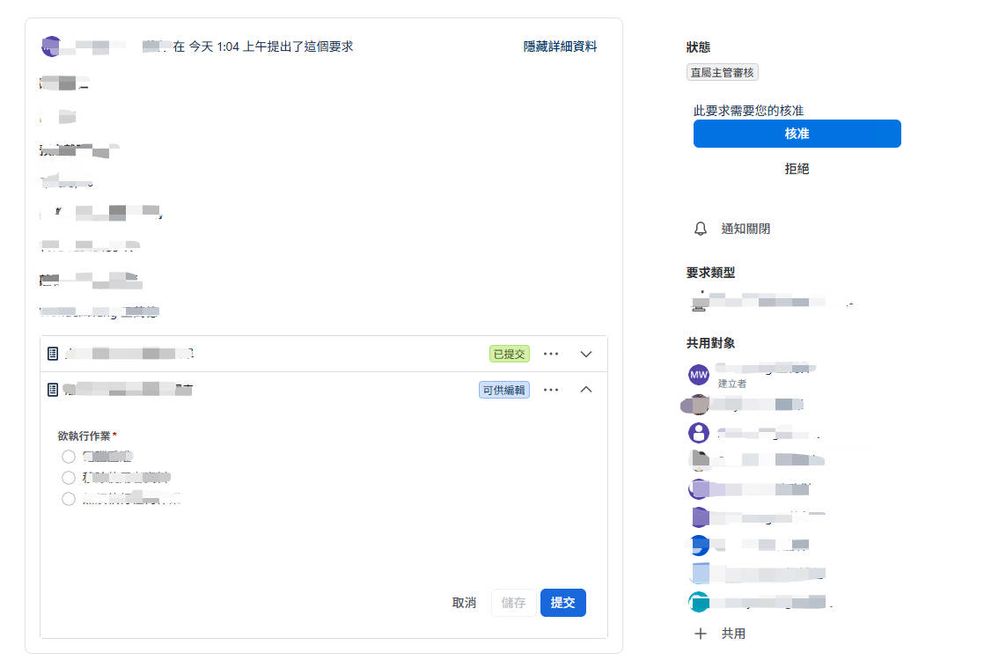
Task: Submit the form with 提交
Action: tap(563, 602)
